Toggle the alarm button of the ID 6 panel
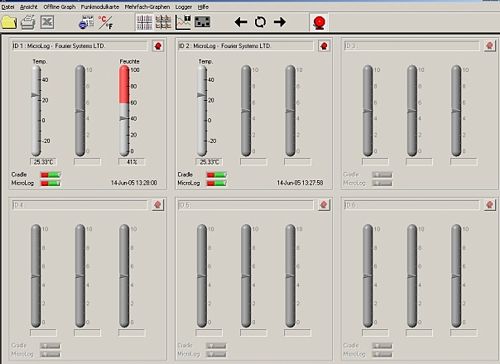Viewport: 500px width, 364px height. click(x=489, y=205)
